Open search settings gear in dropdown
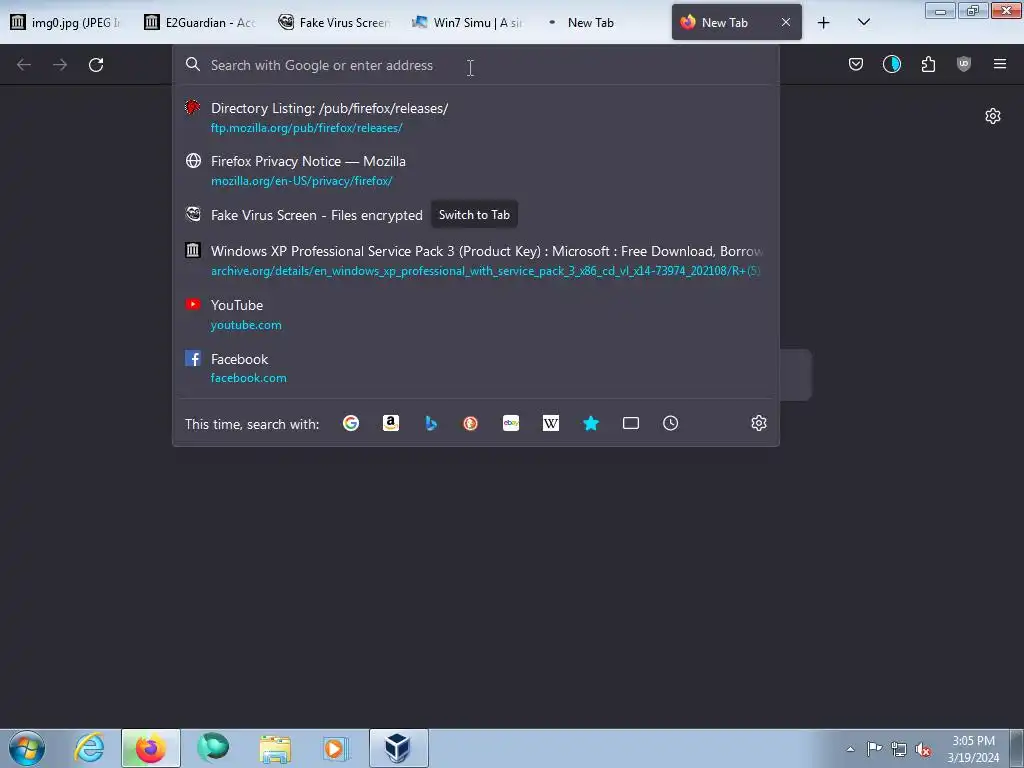The image size is (1024, 768). (758, 423)
